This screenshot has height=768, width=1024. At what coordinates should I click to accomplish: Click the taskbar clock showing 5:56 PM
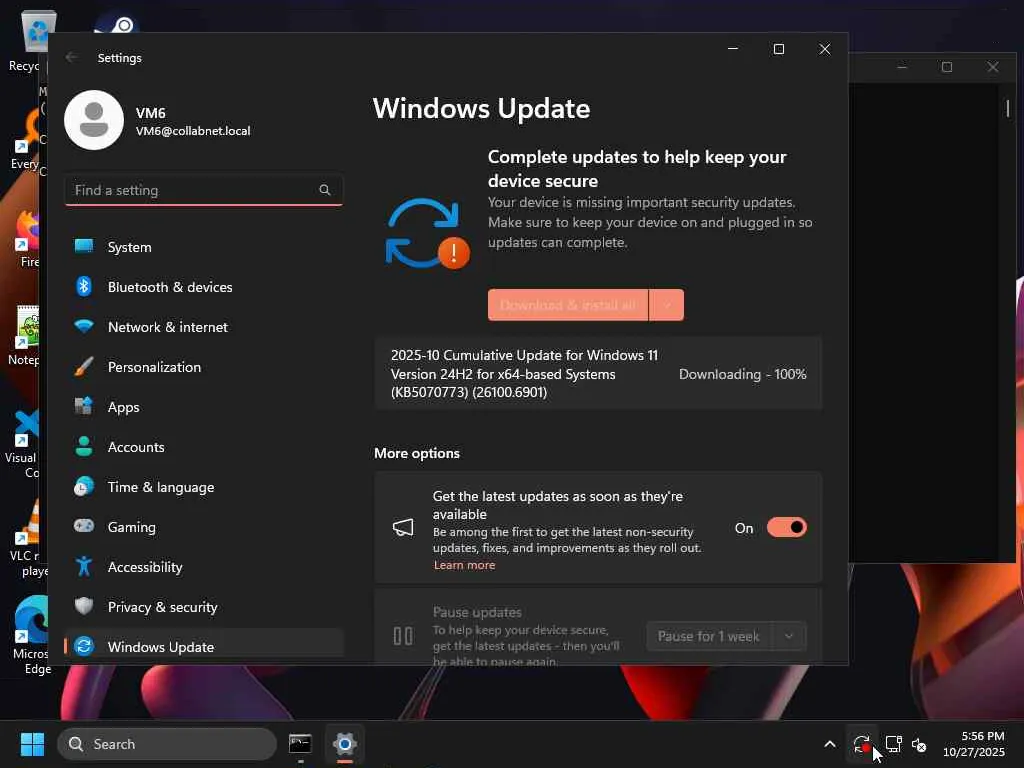(x=973, y=744)
